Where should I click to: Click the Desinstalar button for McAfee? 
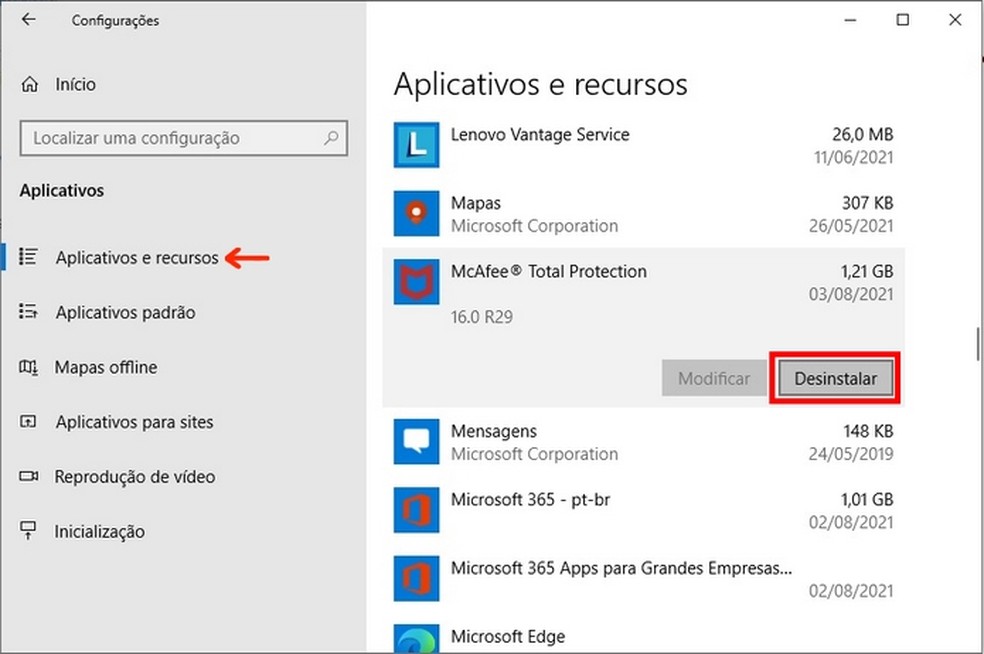835,378
